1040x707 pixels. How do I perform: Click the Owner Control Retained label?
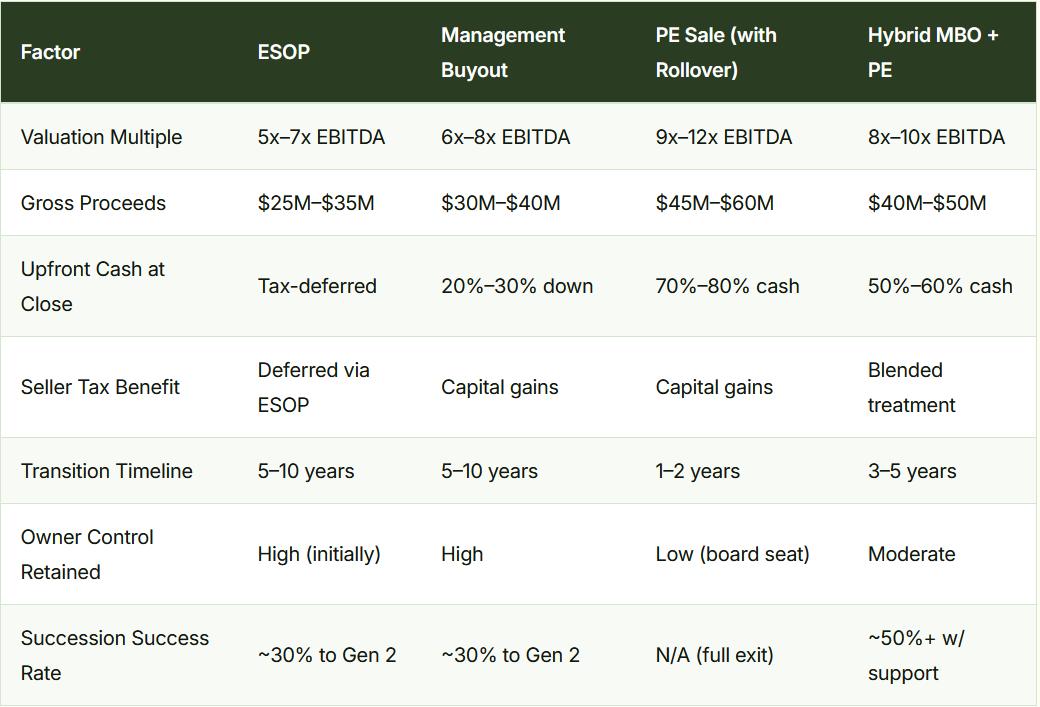pyautogui.click(x=87, y=554)
